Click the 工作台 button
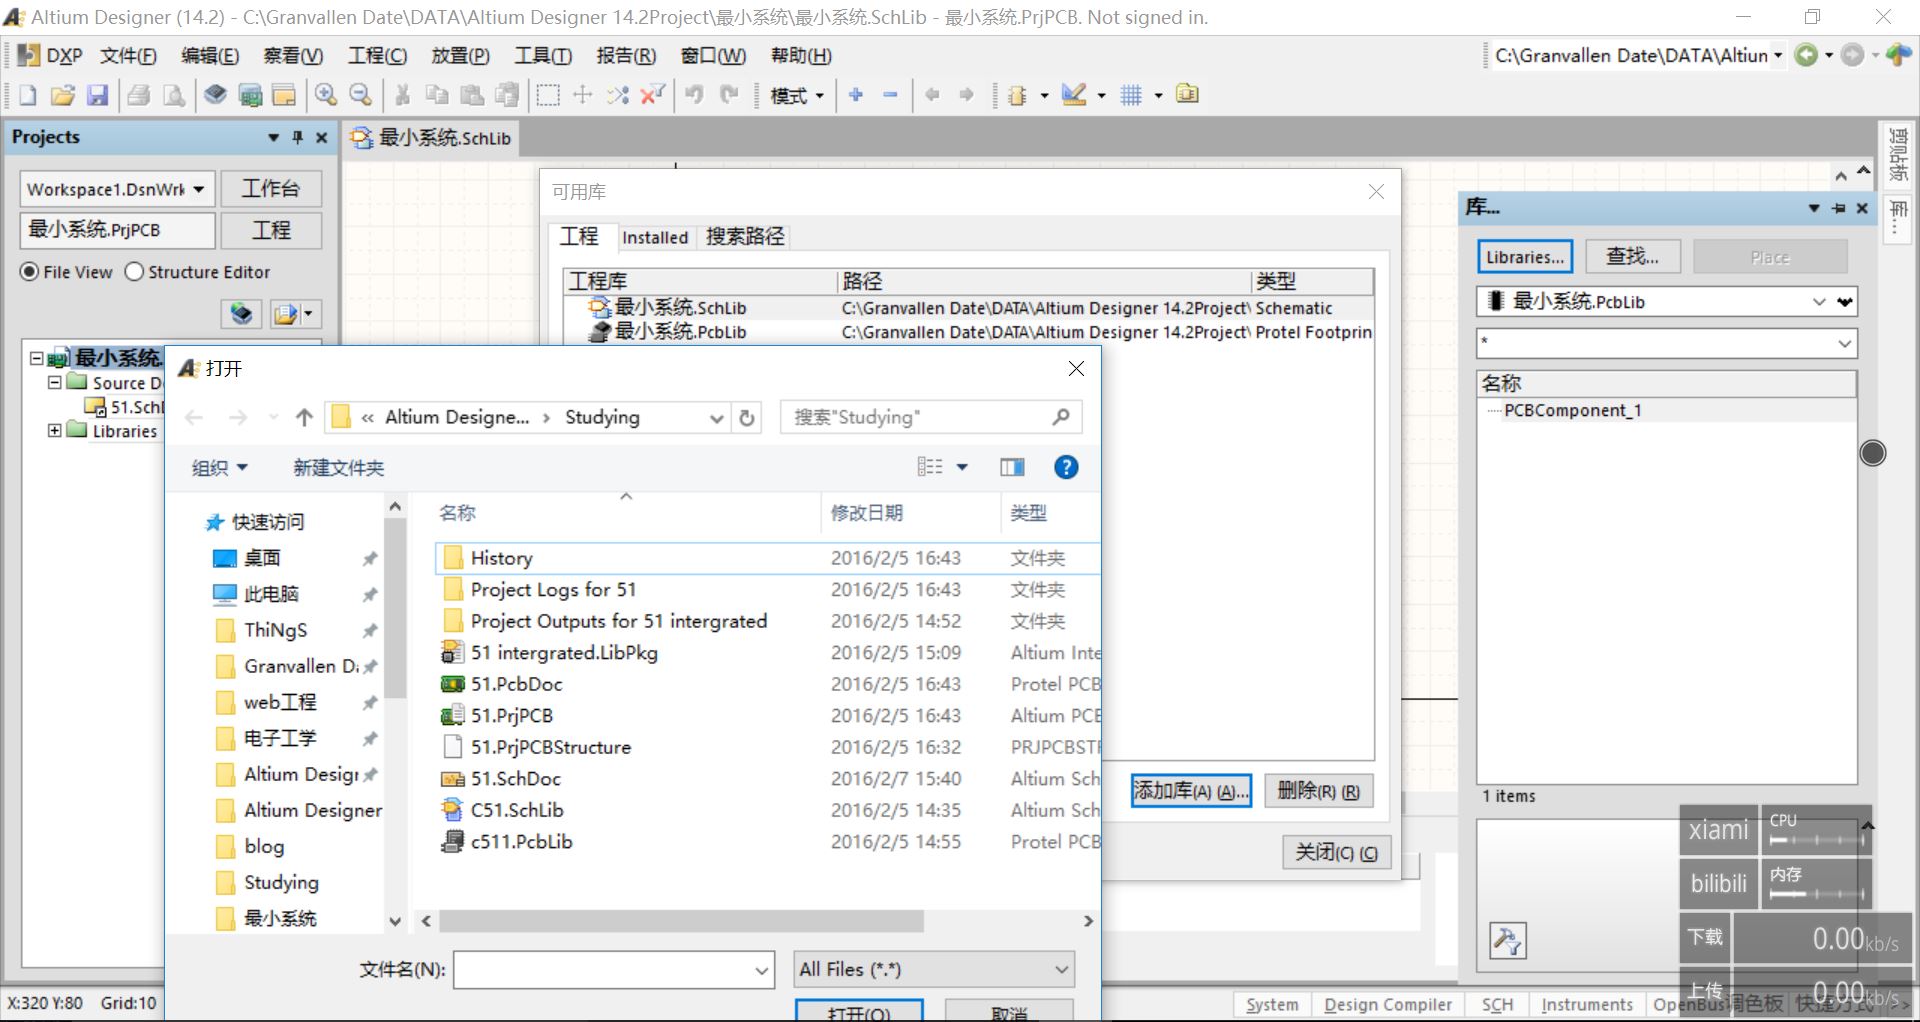 pyautogui.click(x=270, y=189)
